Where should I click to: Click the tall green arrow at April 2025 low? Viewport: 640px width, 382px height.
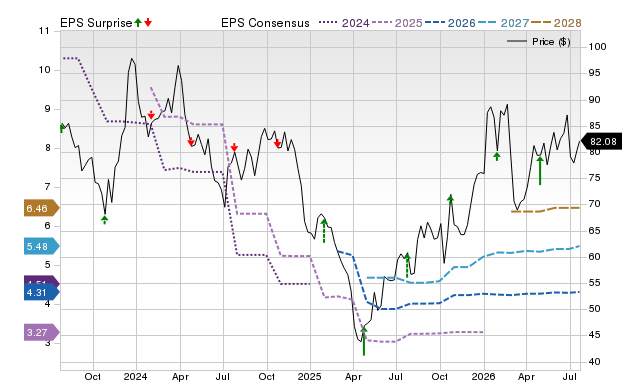(364, 341)
